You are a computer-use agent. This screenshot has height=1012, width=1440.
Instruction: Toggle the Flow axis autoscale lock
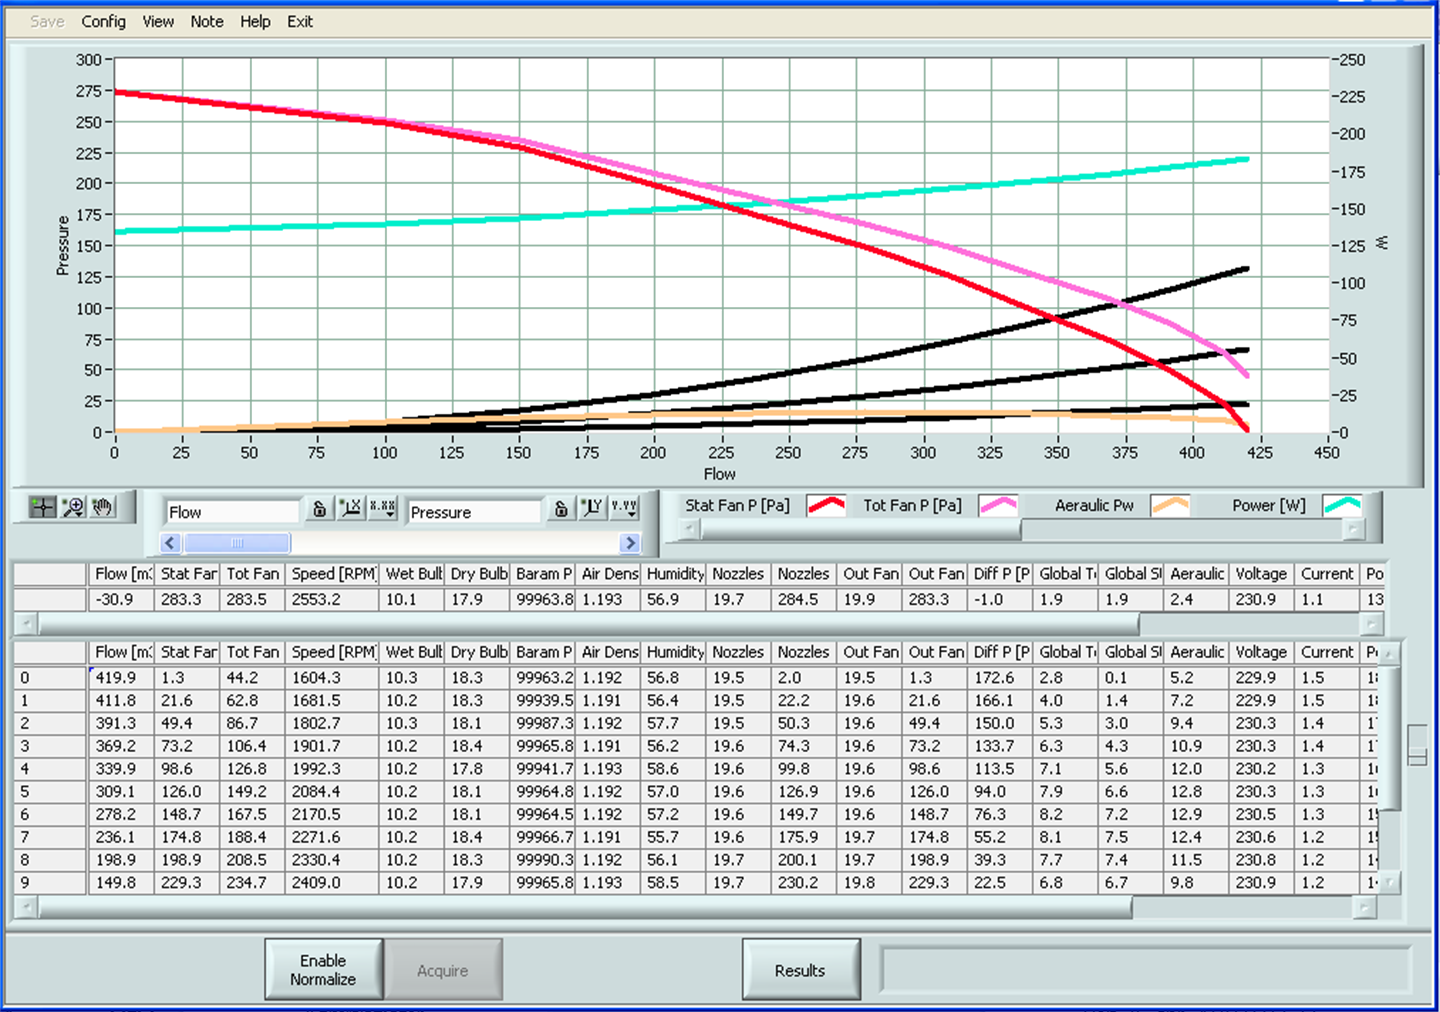[x=319, y=509]
